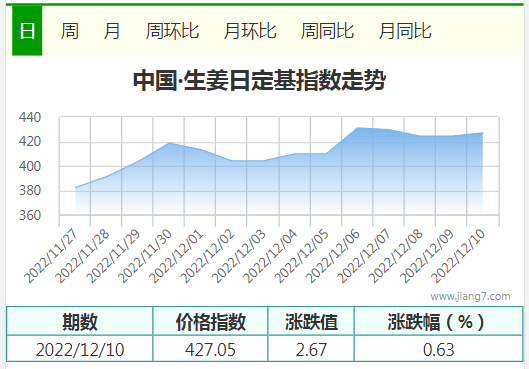Viewport: 529px width, 369px height.
Task: Click the 2022/11/27 x-axis date label
Action: pyautogui.click(x=51, y=256)
